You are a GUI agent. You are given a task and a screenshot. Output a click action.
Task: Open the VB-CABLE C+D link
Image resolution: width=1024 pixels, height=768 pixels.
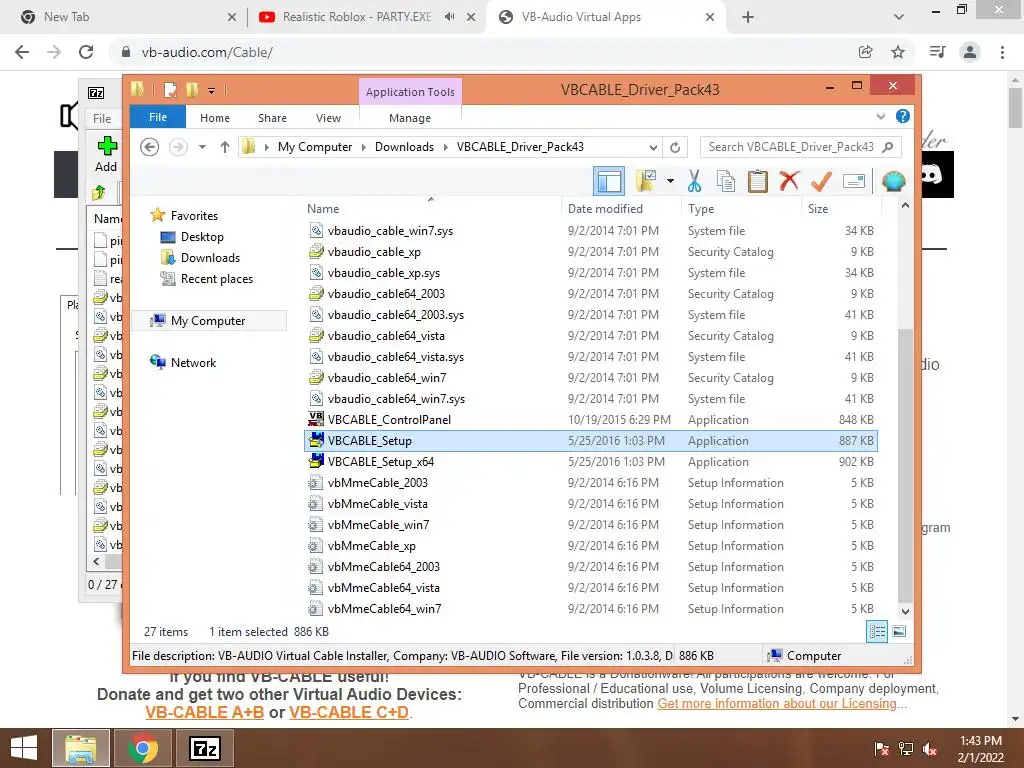point(349,712)
